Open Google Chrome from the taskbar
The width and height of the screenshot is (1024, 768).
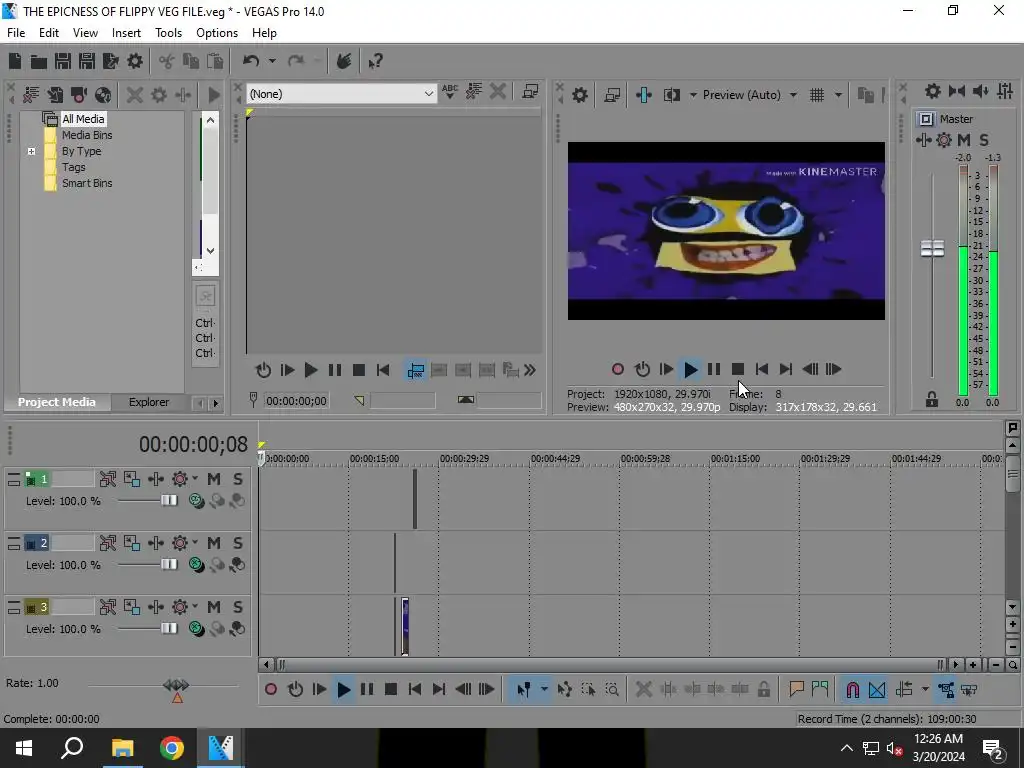click(x=172, y=748)
